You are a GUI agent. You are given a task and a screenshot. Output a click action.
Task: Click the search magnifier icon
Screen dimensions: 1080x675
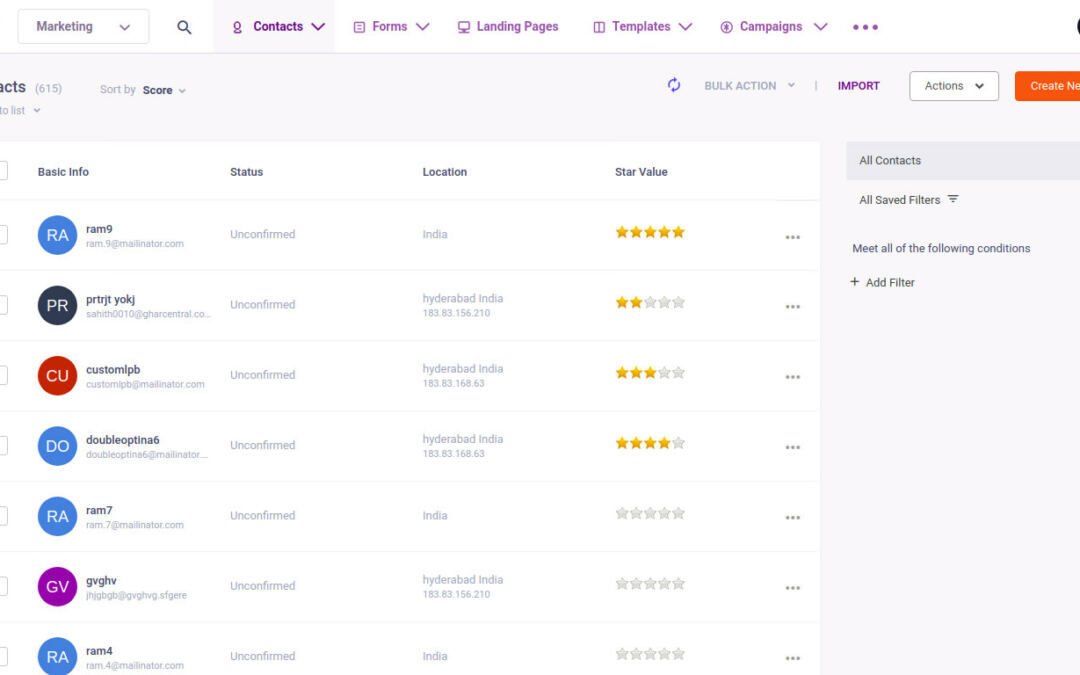click(184, 27)
